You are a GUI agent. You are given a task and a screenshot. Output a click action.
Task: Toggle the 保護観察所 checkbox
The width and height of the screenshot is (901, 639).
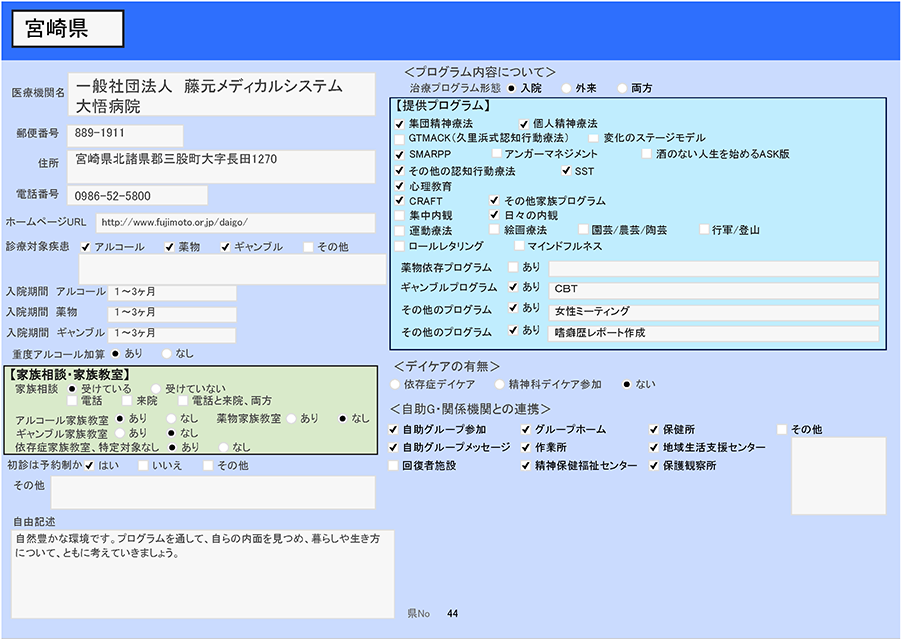pos(654,466)
